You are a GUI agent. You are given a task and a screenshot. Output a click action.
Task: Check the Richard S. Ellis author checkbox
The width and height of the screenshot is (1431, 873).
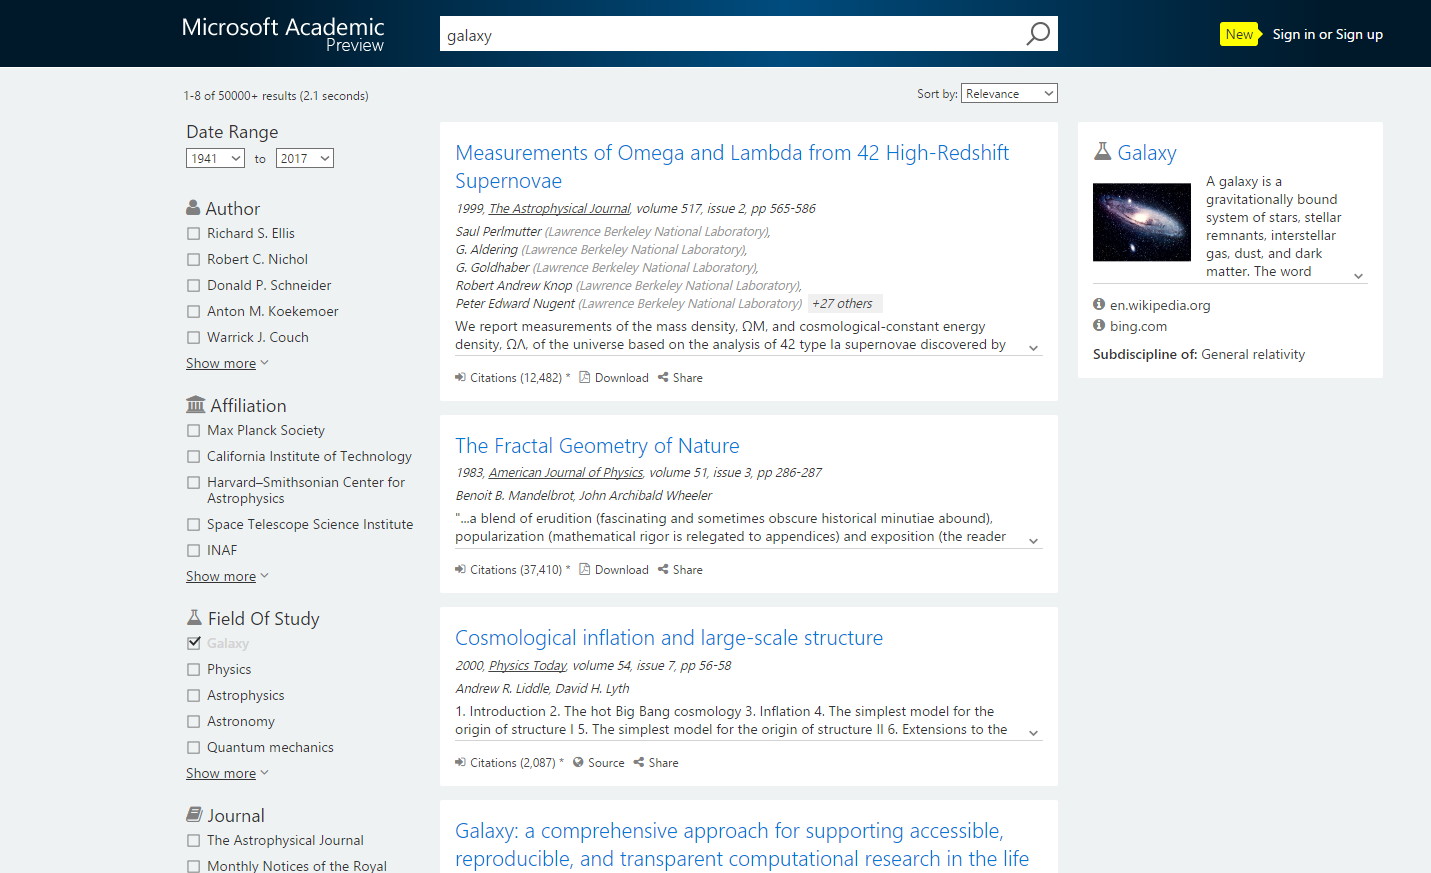[194, 234]
